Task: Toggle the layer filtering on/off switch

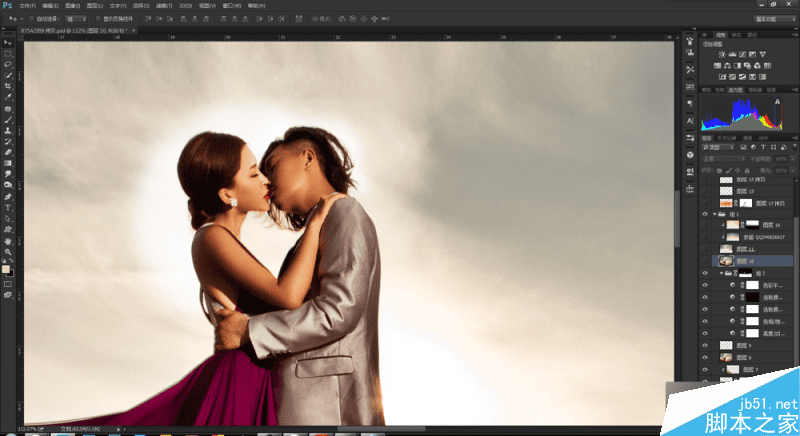Action: (794, 147)
